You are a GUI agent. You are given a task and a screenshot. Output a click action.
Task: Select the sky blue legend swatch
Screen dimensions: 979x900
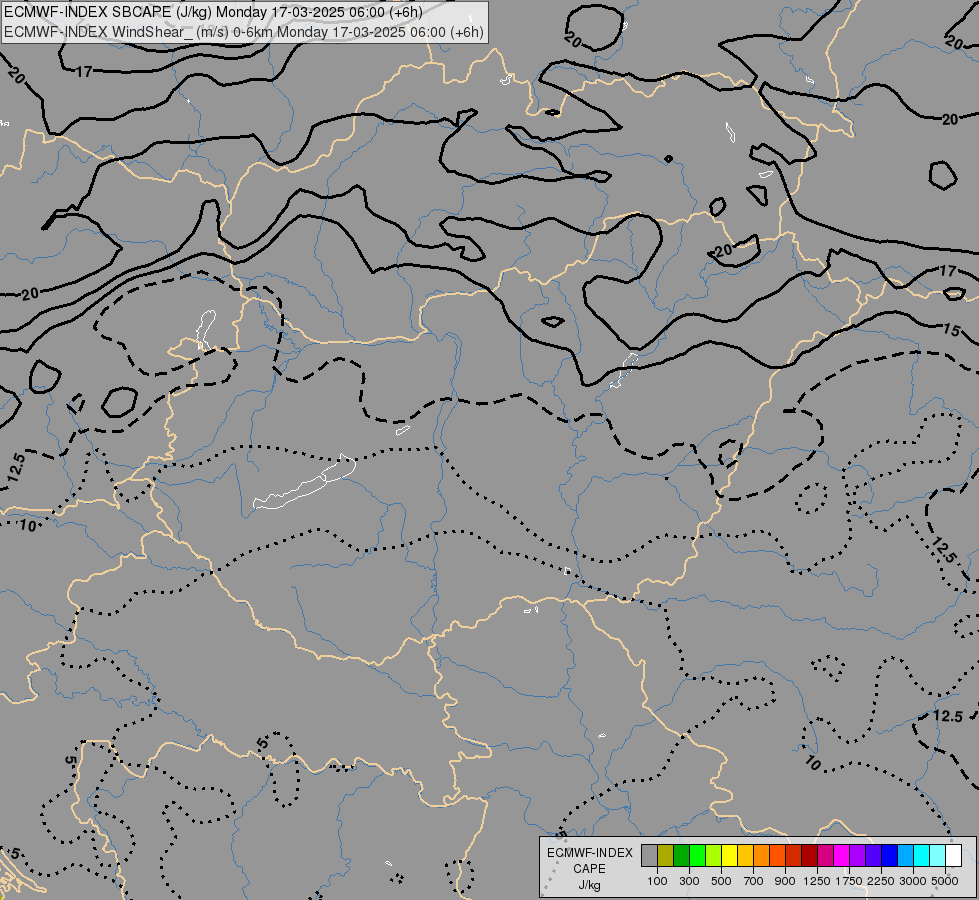tap(905, 856)
